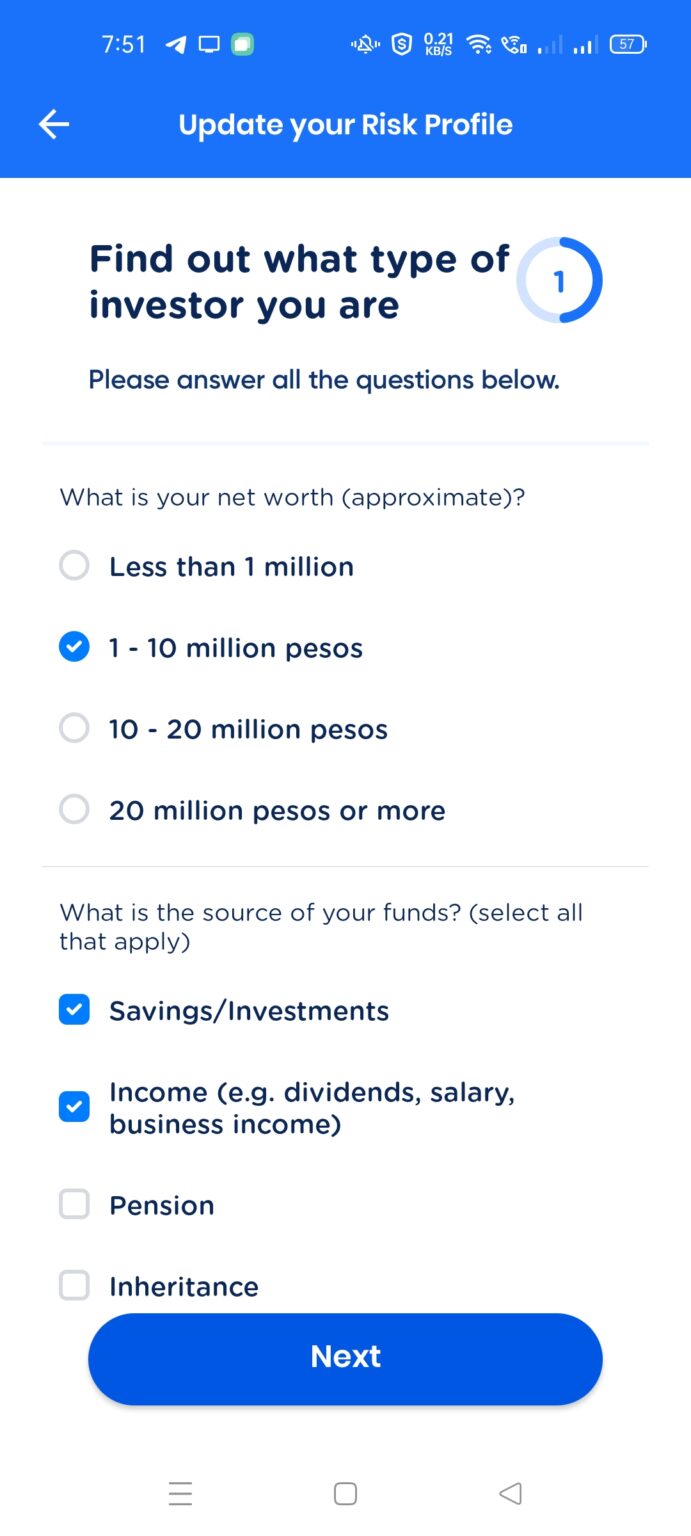691x1536 pixels.
Task: Check the Pension funds source checkbox
Action: coord(73,1204)
